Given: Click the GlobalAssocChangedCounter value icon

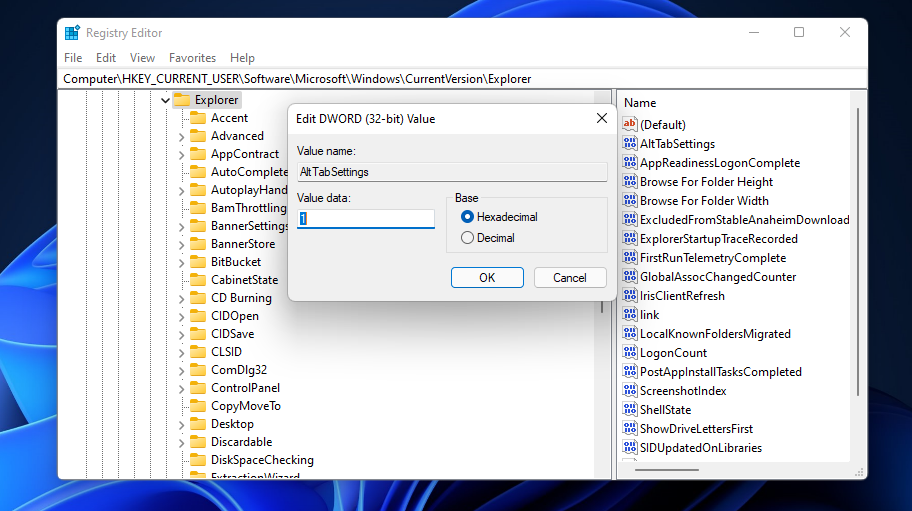Looking at the screenshot, I should click(x=629, y=276).
